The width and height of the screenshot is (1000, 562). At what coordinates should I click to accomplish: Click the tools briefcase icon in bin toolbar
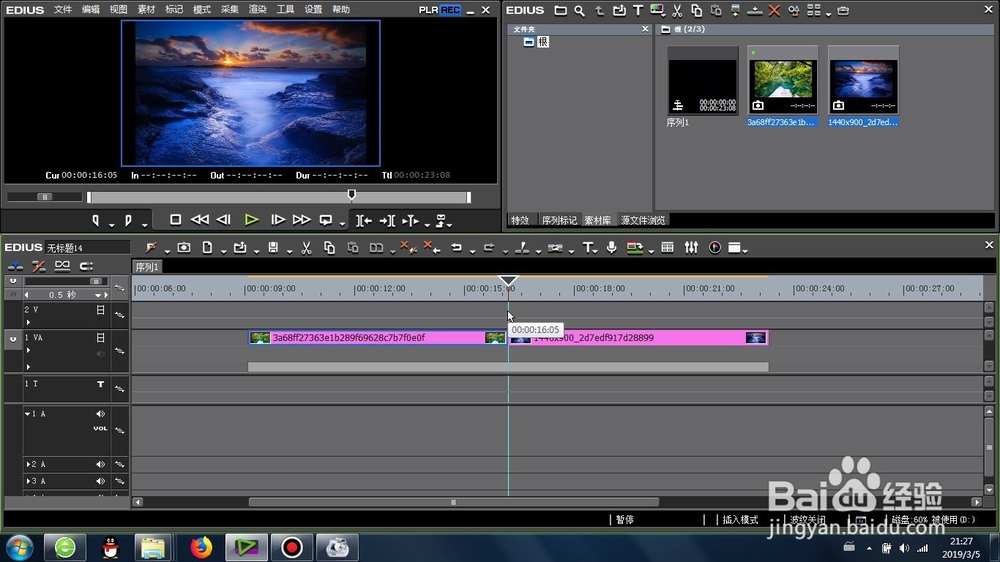[843, 10]
